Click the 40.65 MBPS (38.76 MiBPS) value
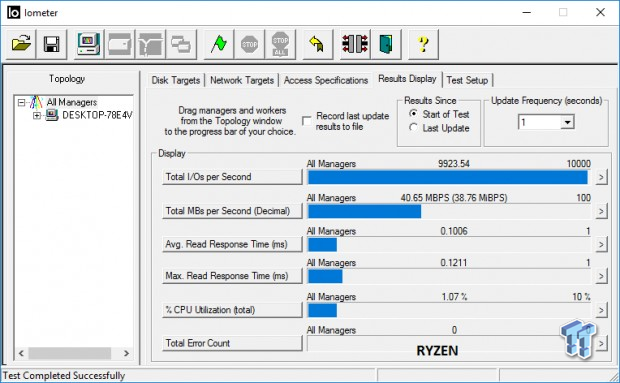 pos(454,198)
